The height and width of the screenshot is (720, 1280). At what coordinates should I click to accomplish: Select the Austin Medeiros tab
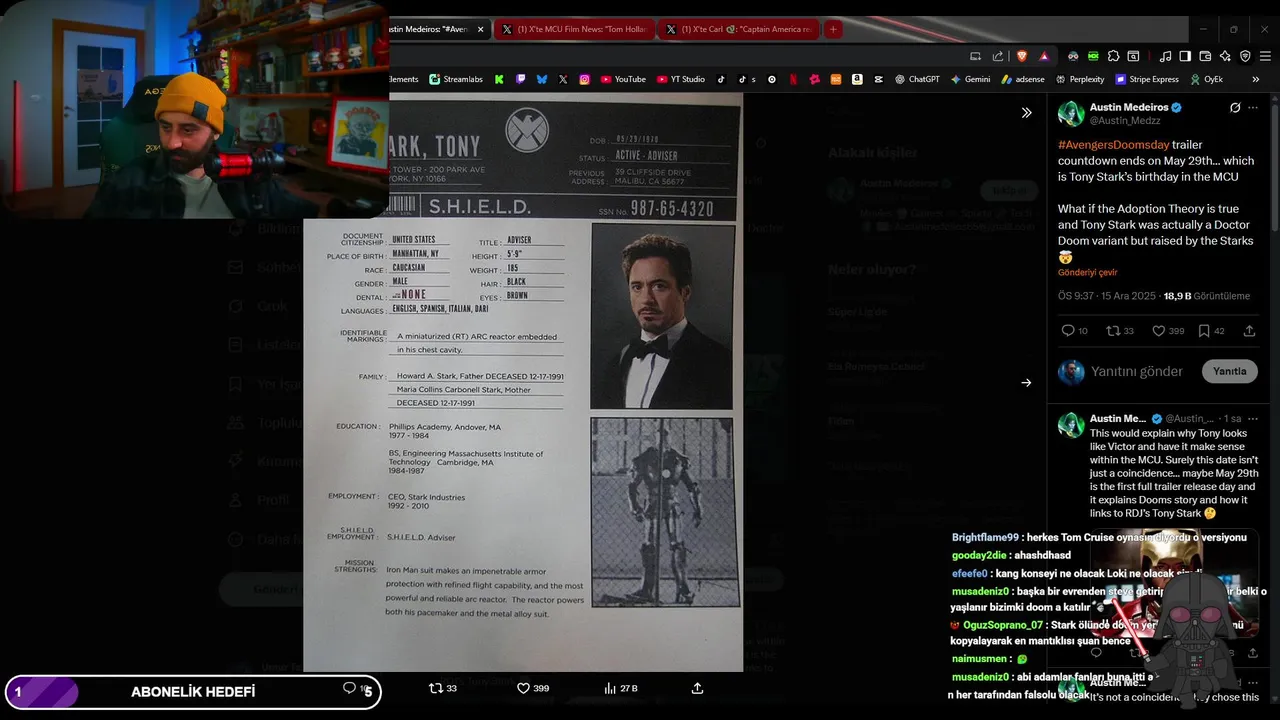(430, 29)
